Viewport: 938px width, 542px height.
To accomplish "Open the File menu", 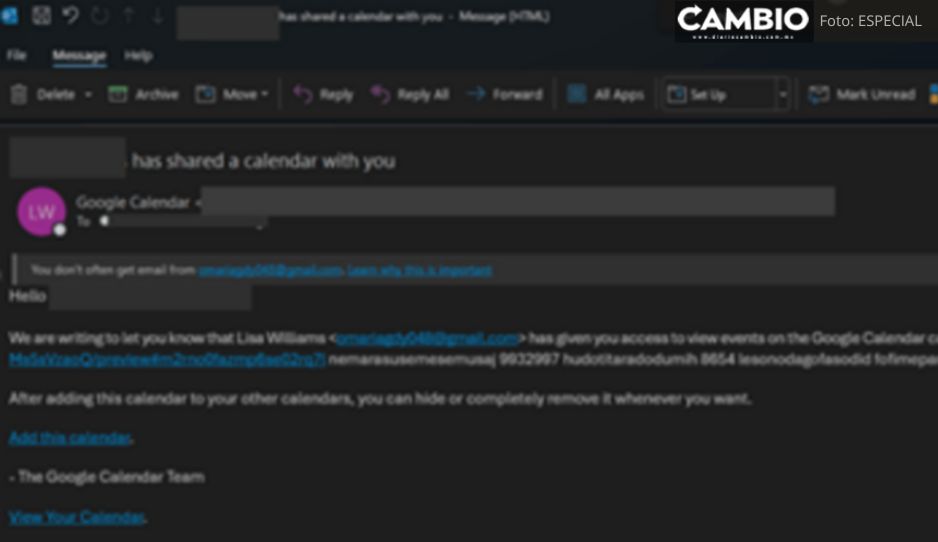I will coord(17,56).
